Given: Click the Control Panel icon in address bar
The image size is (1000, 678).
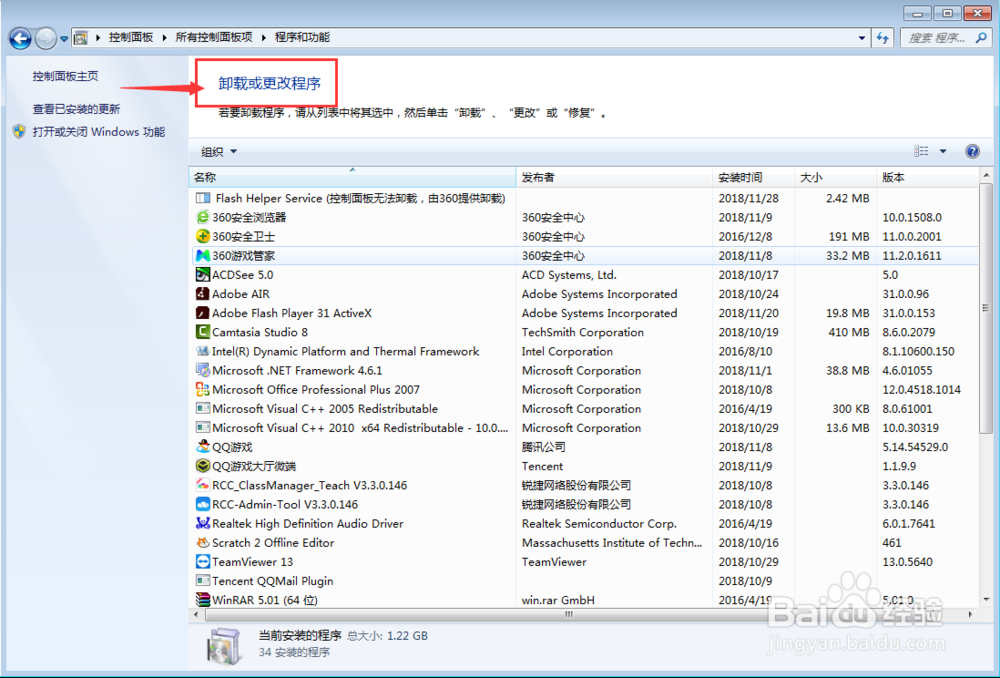Looking at the screenshot, I should [81, 38].
